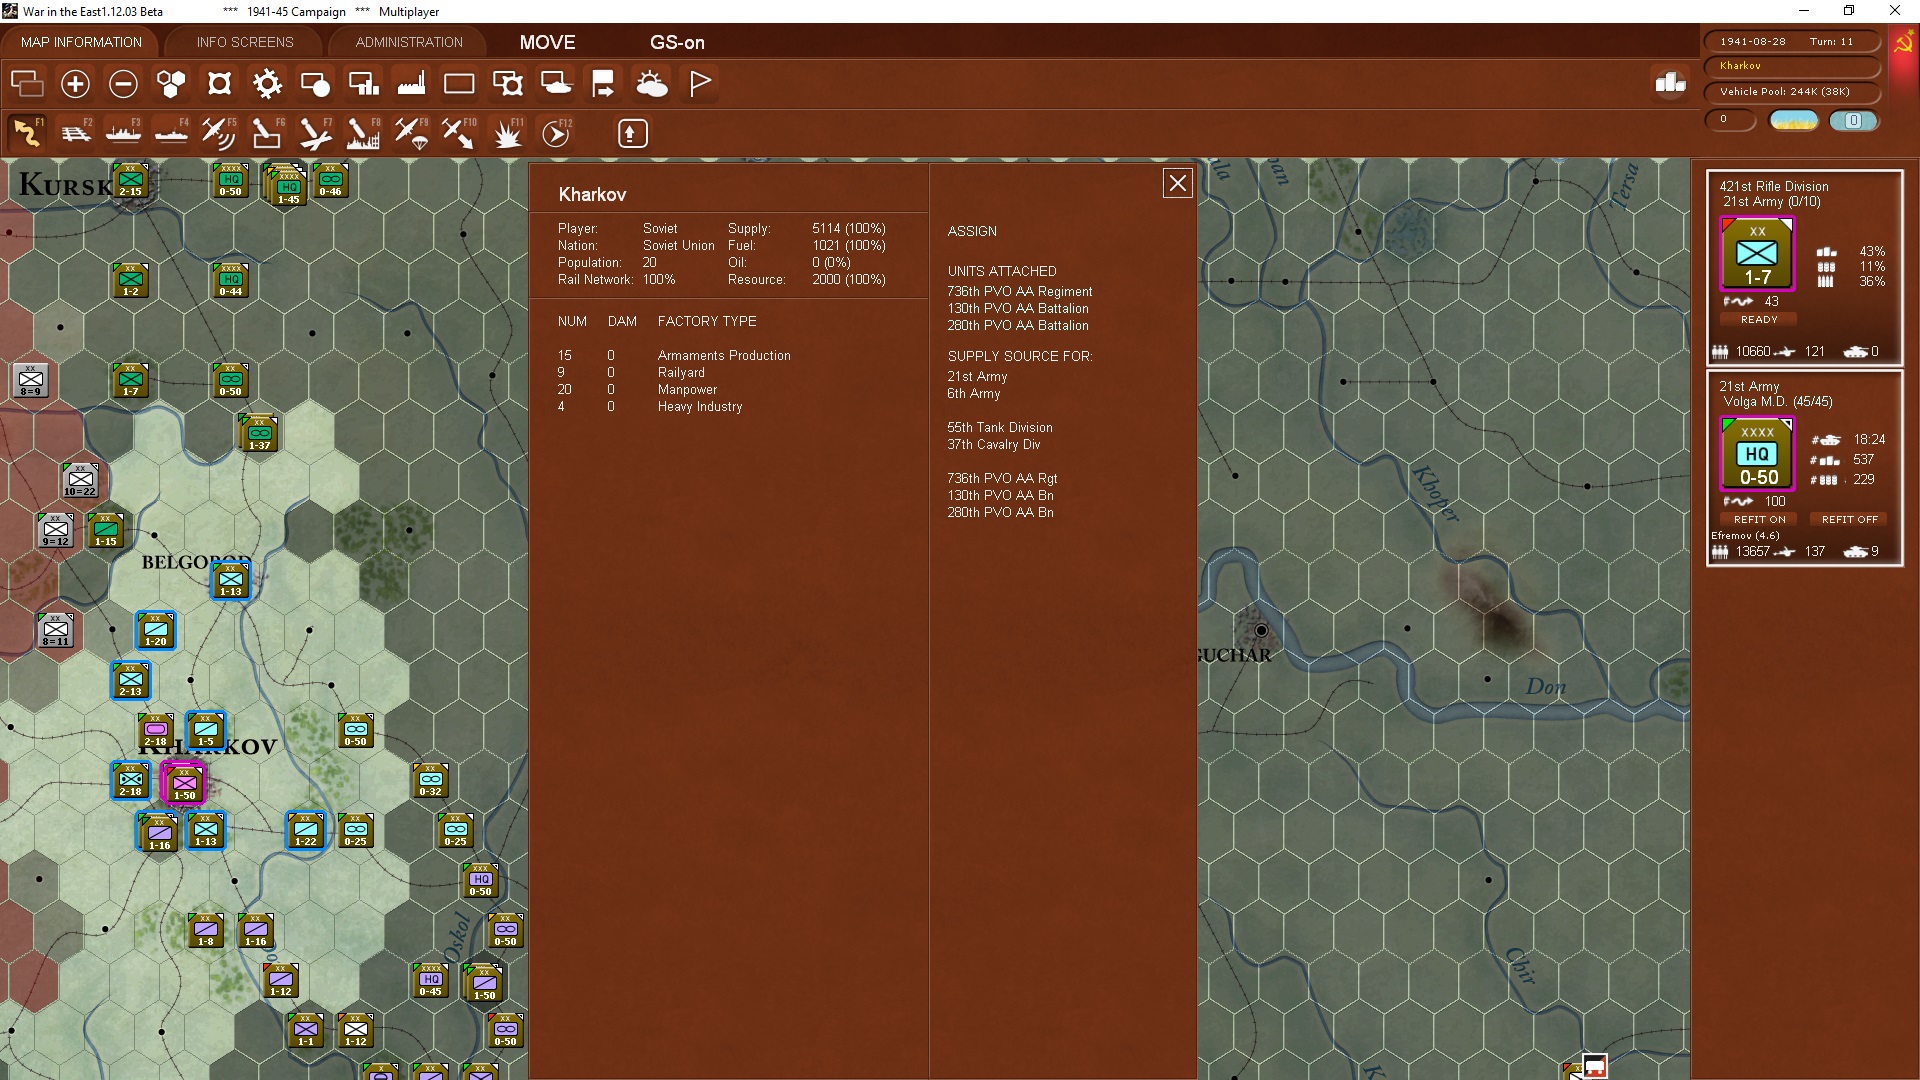1920x1080 pixels.
Task: Select the magenta-highlighted 1-50 unit at Kharkov
Action: 184,782
